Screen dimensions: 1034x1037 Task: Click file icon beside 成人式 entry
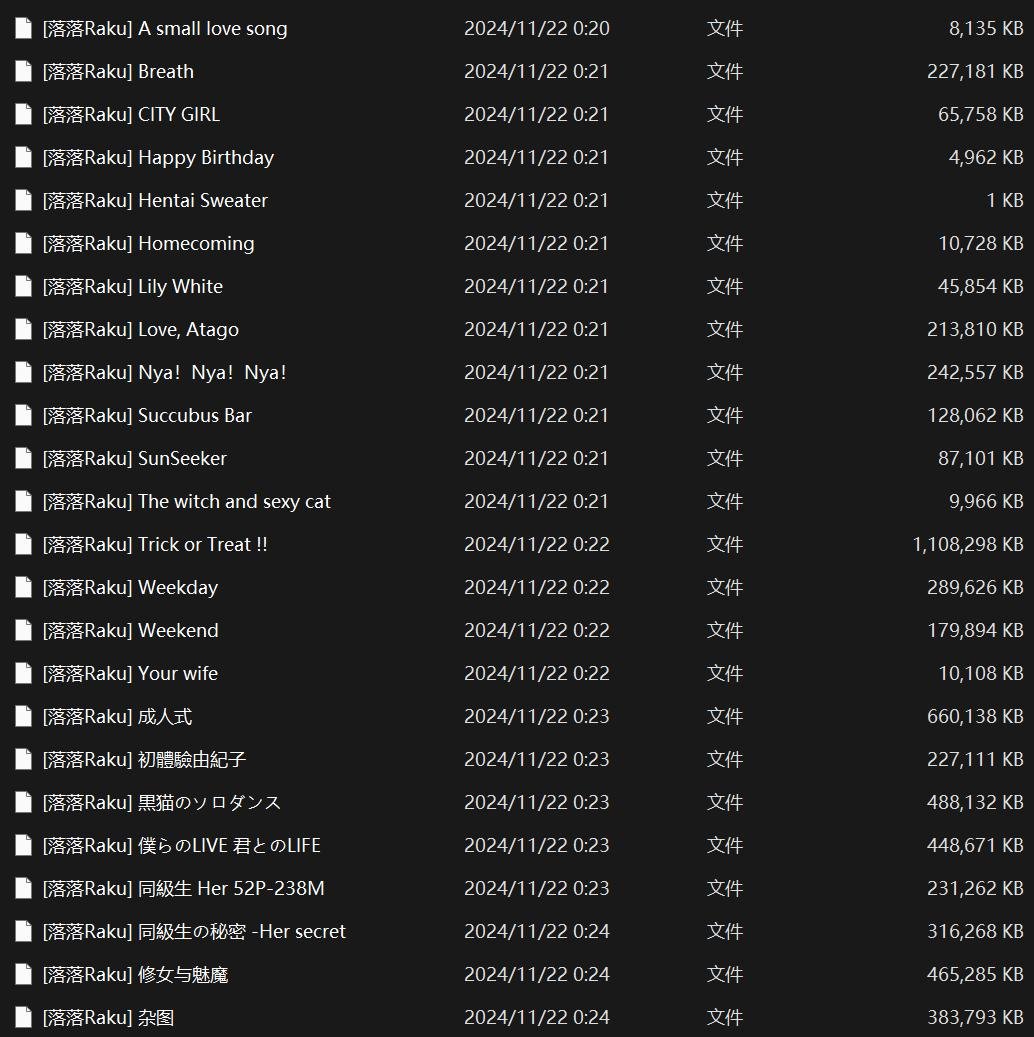pyautogui.click(x=23, y=716)
